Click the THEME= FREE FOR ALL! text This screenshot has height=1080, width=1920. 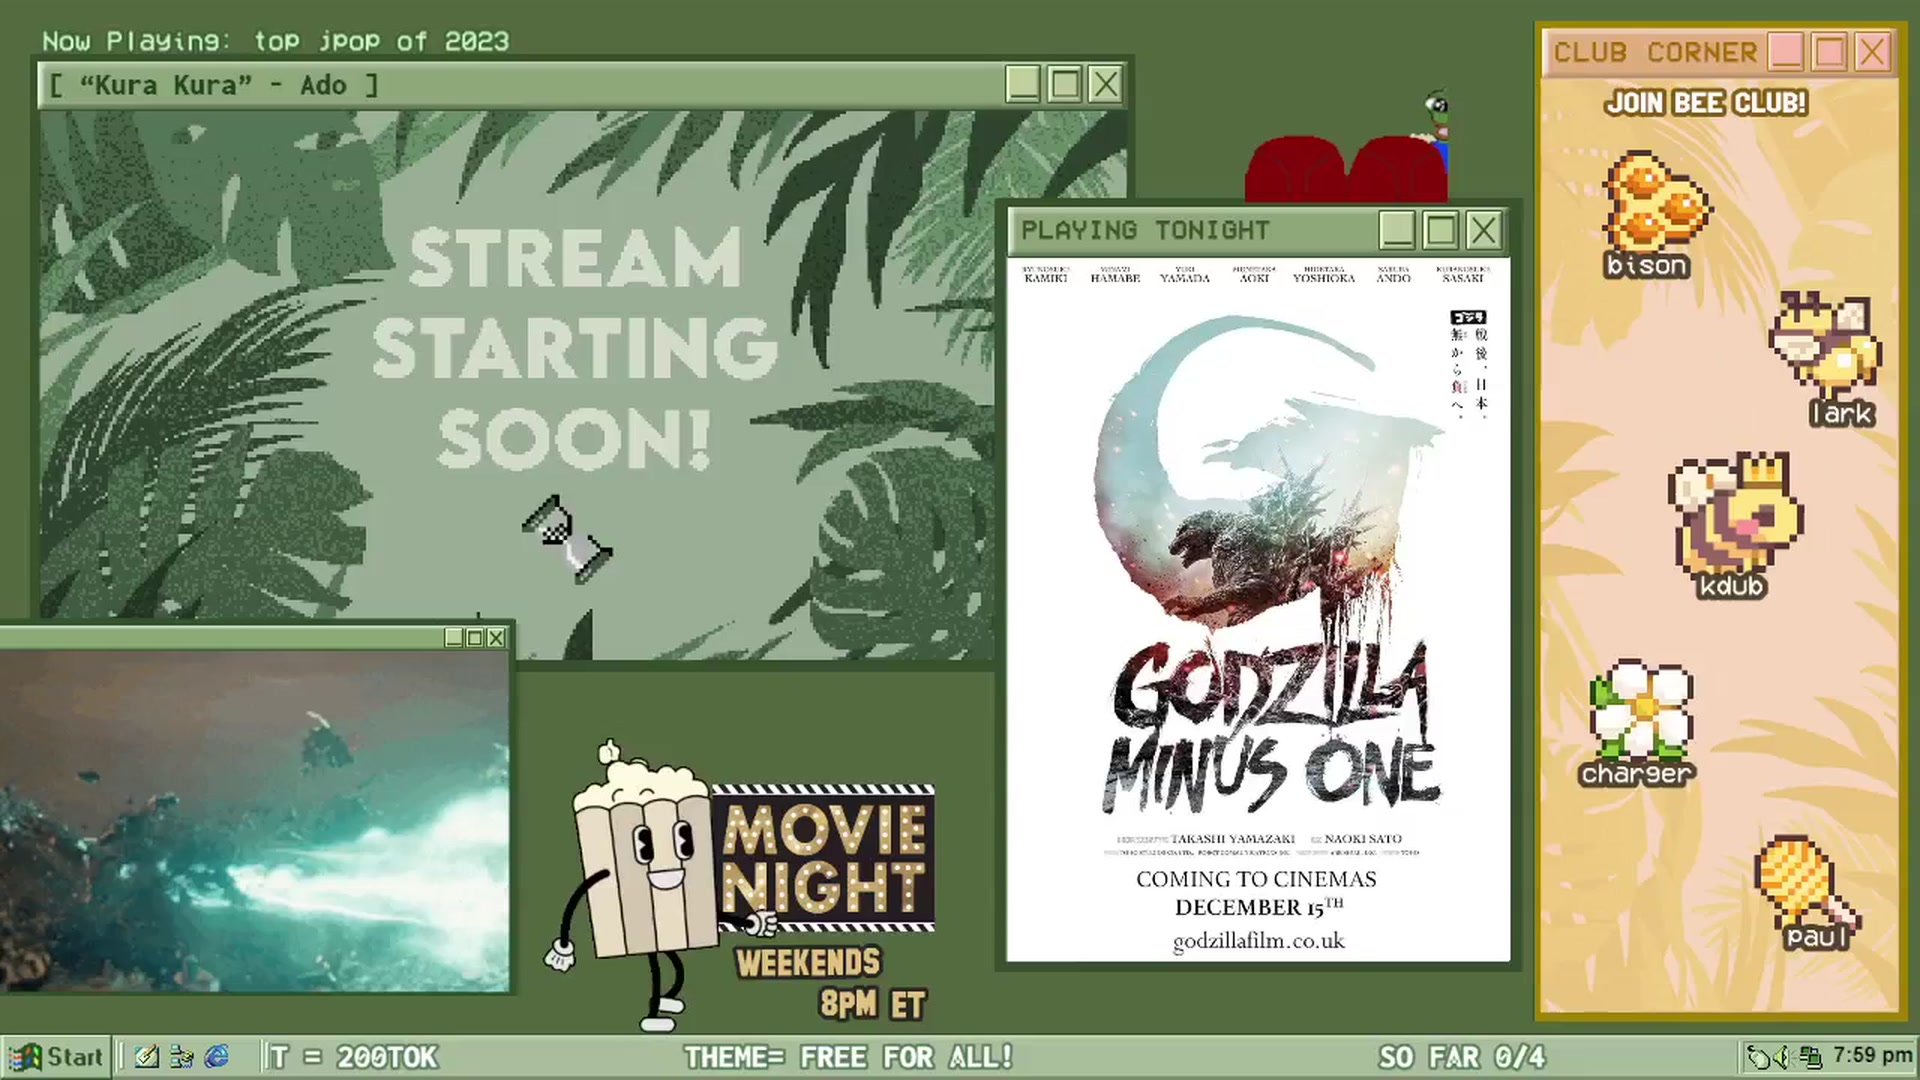(848, 1057)
